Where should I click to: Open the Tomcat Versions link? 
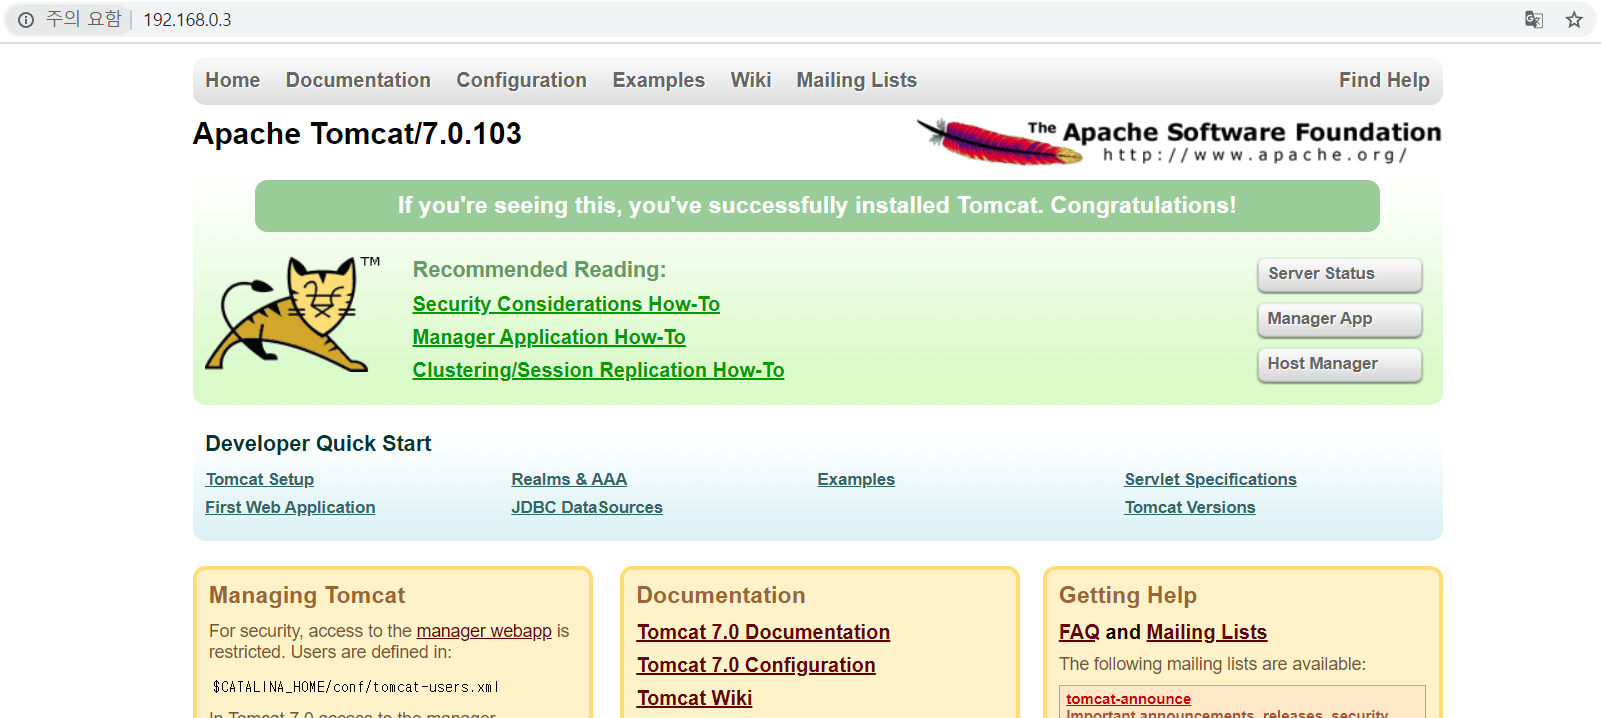point(1190,508)
